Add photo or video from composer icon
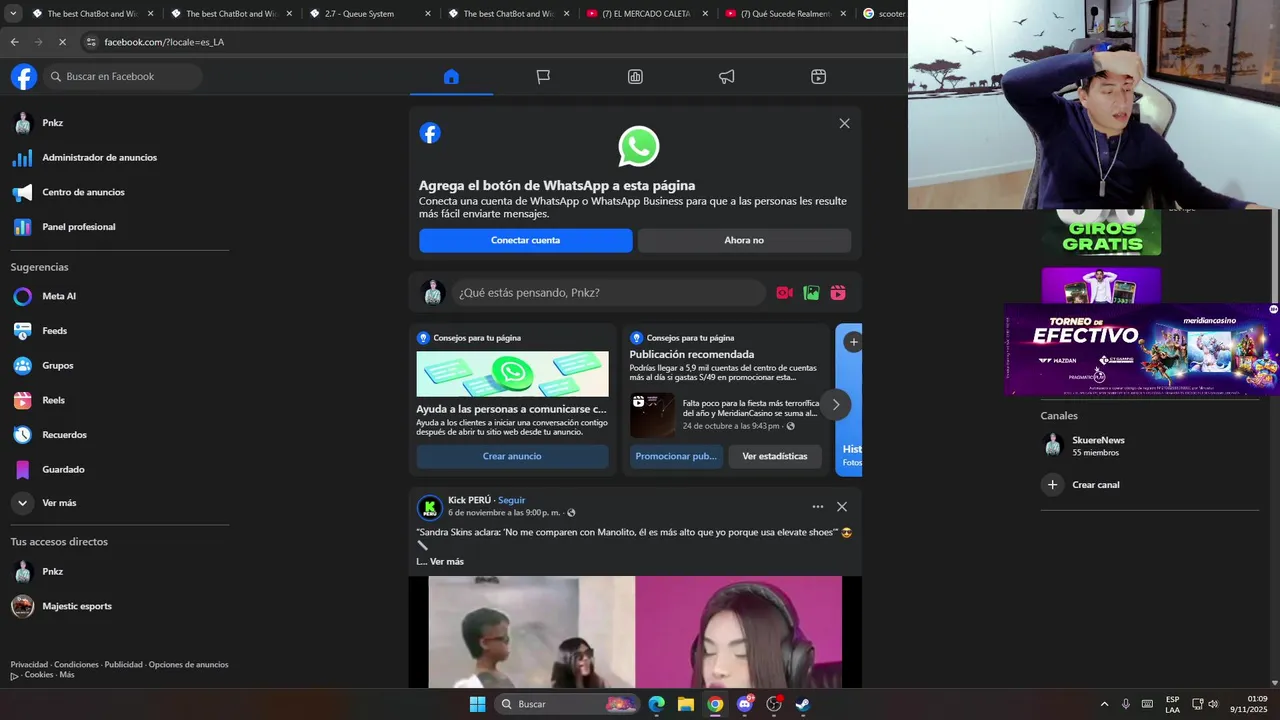1280x720 pixels. click(811, 293)
